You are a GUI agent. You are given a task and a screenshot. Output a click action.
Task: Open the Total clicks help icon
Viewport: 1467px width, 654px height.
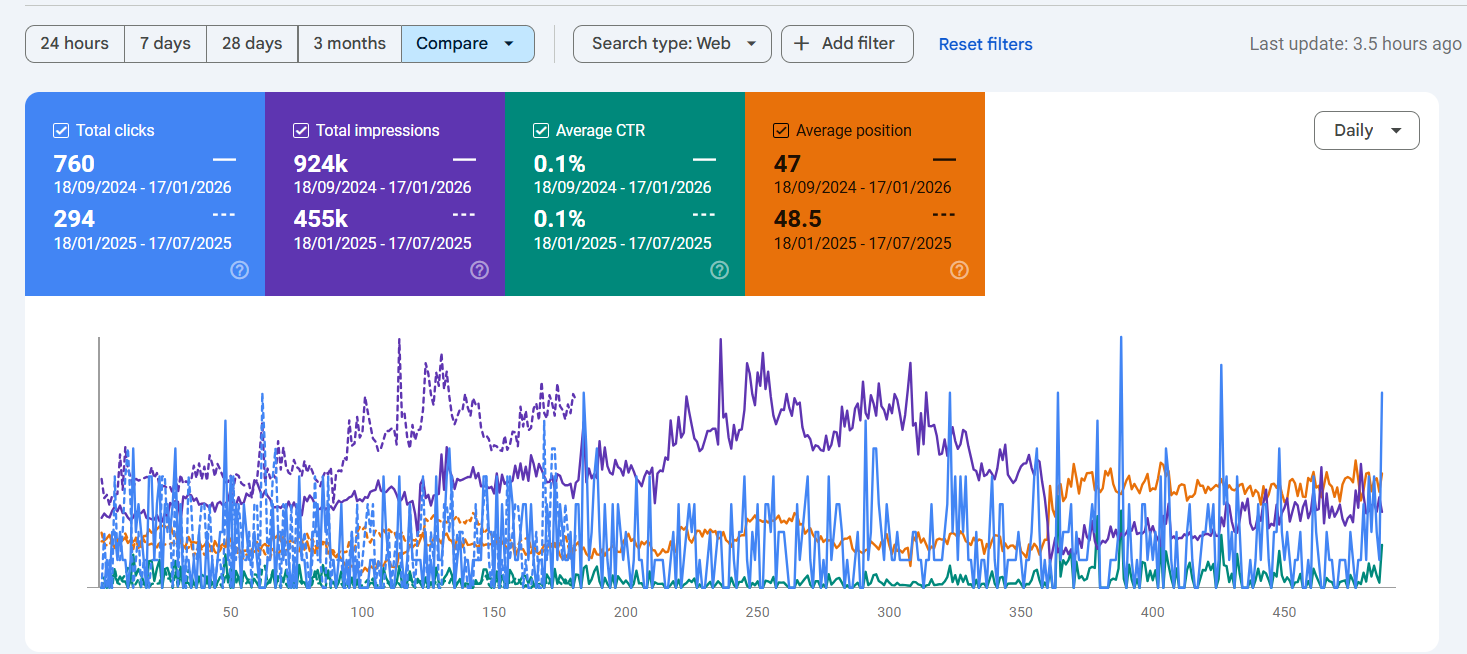[240, 270]
